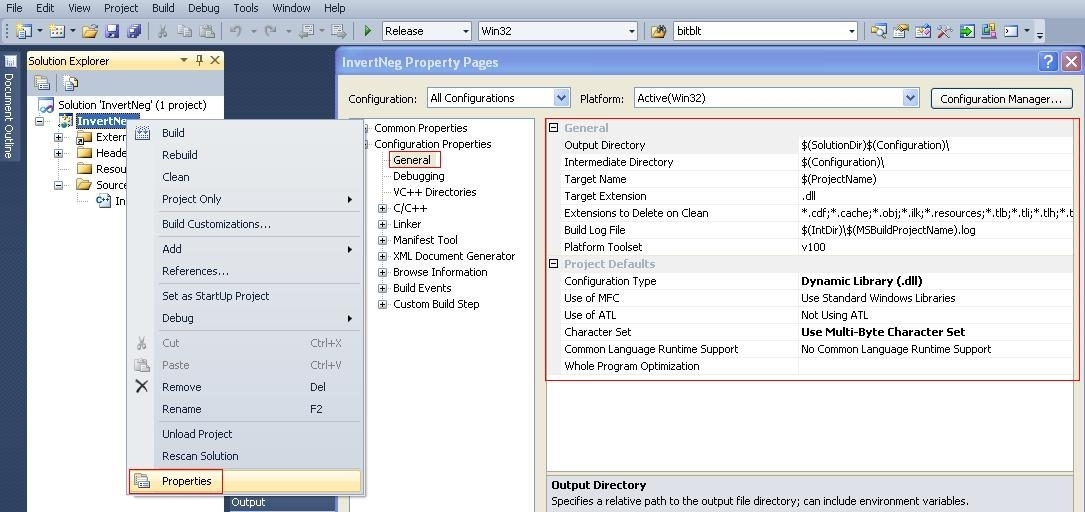This screenshot has width=1085, height=512.
Task: Expand the Build Events node
Action: pyautogui.click(x=382, y=288)
